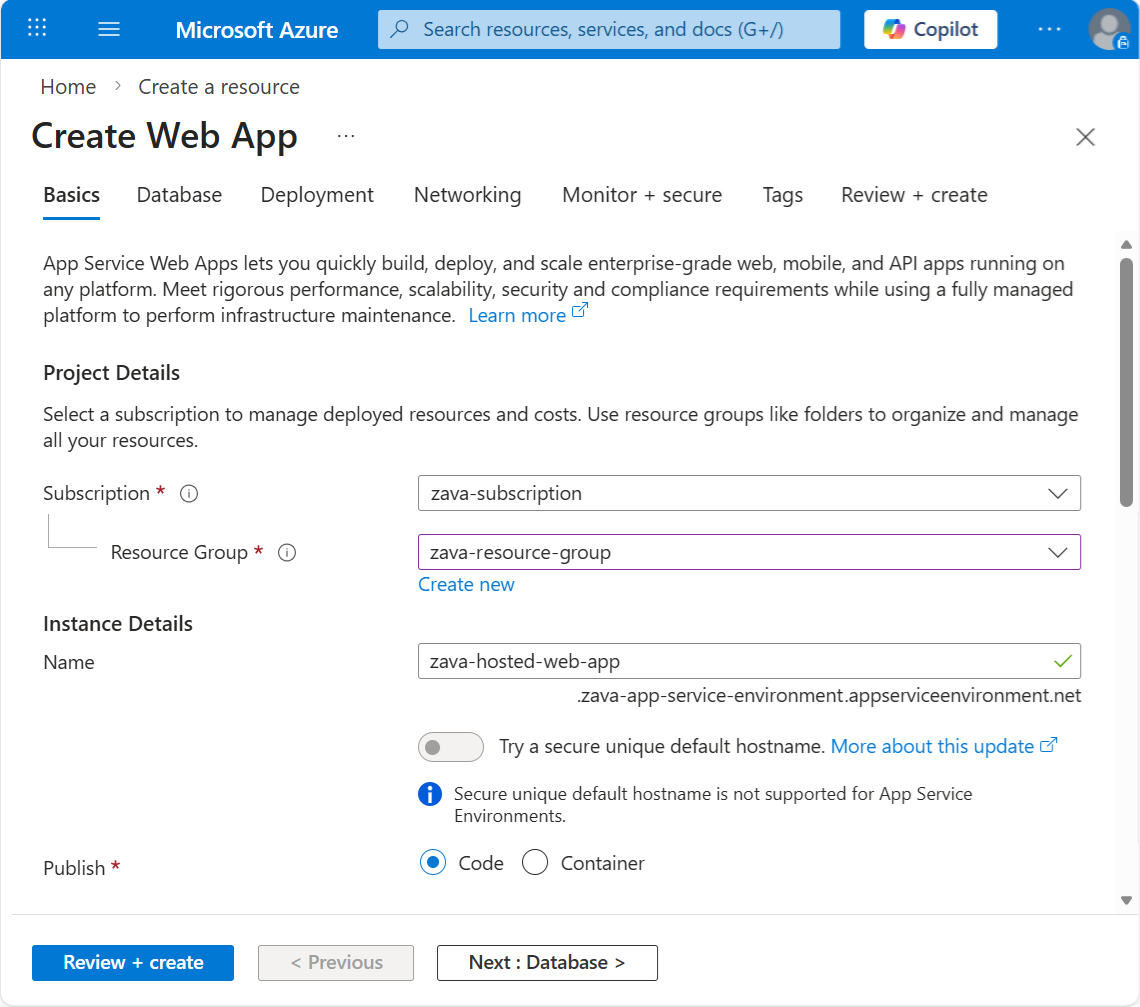Click the search magnifier in the top bar
Viewport: 1140px width, 1007px height.
[x=398, y=29]
